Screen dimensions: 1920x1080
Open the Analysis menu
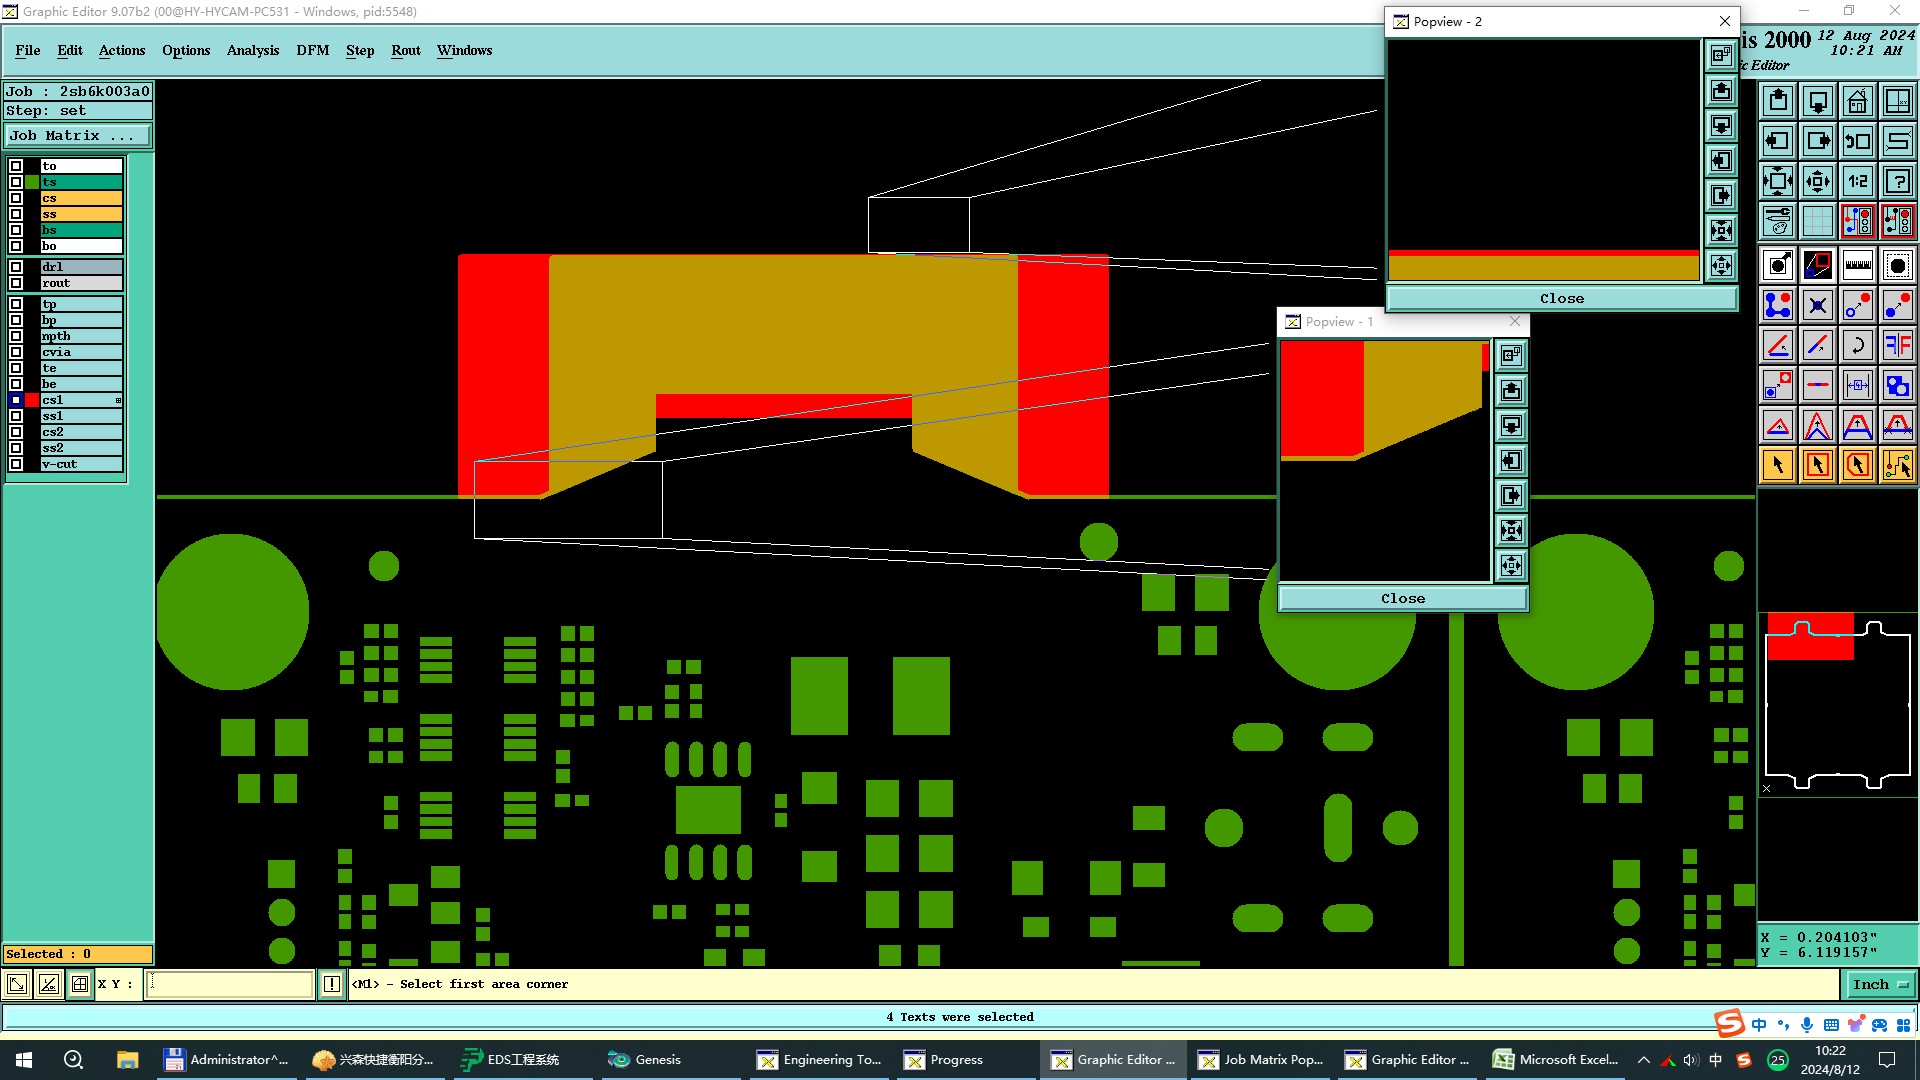click(252, 50)
